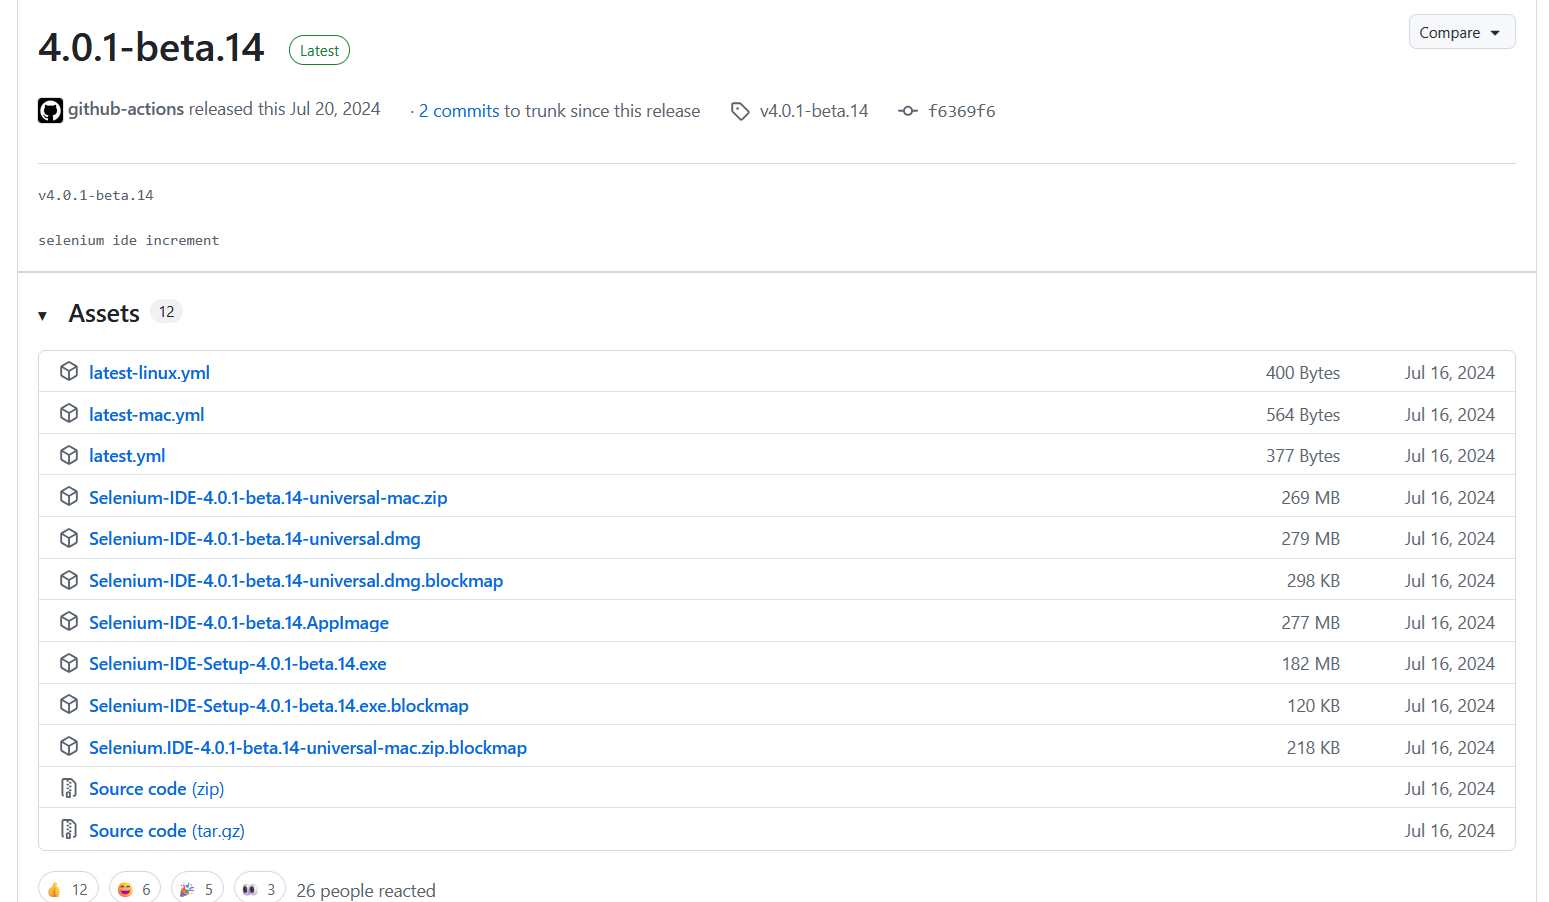Click 26 people reacted text

point(366,891)
